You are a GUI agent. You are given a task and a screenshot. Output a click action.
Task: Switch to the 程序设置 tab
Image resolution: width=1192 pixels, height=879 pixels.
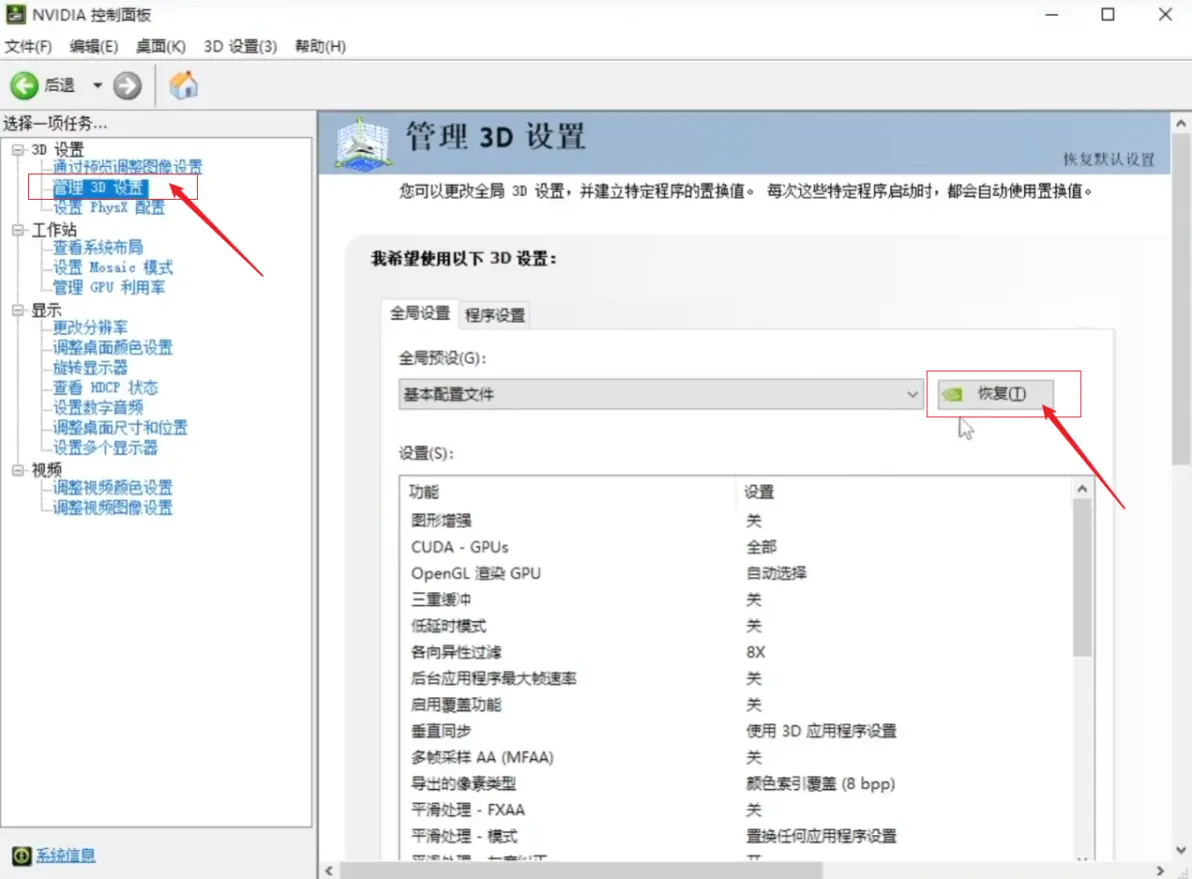coord(495,315)
